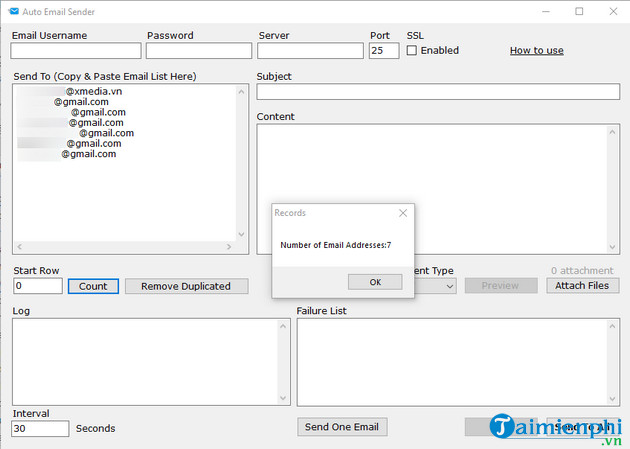This screenshot has width=630, height=449.
Task: Select the Port field showing 25
Action: coord(384,51)
